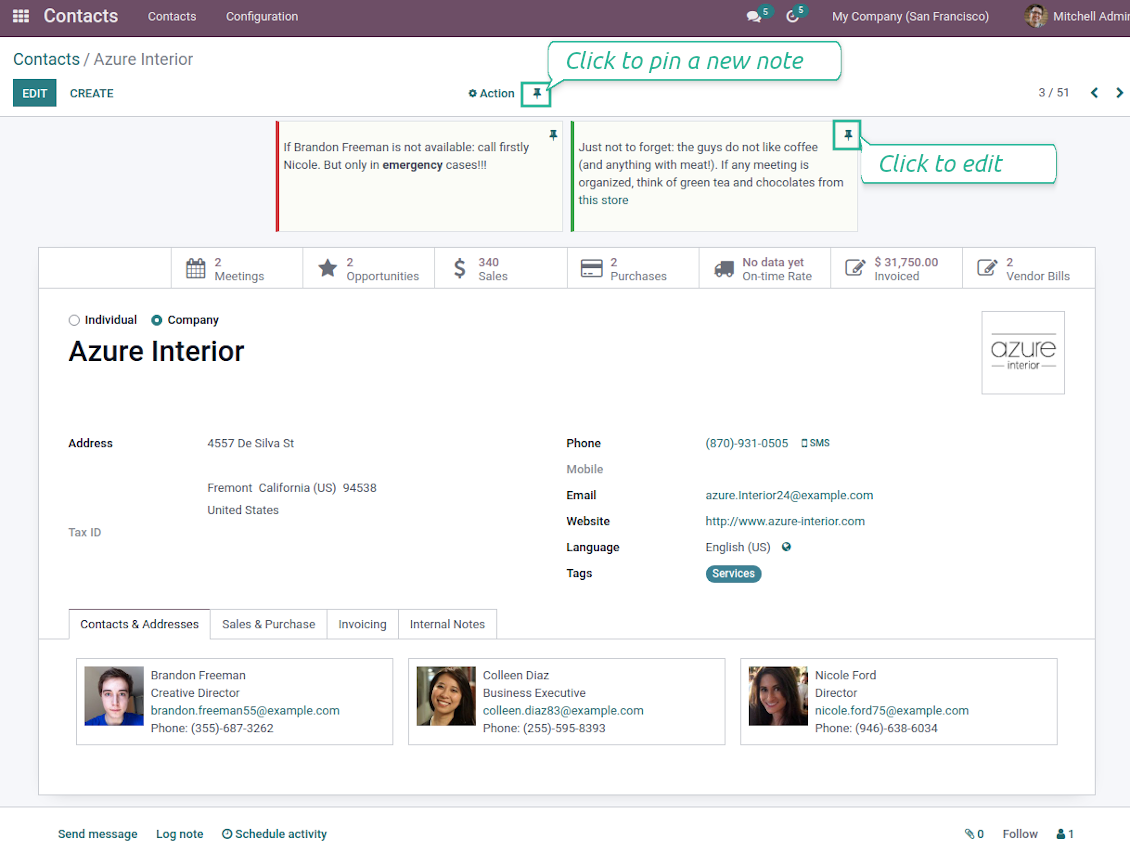Click Colleen Diaz photo thumbnail
This screenshot has width=1130, height=852.
point(446,696)
